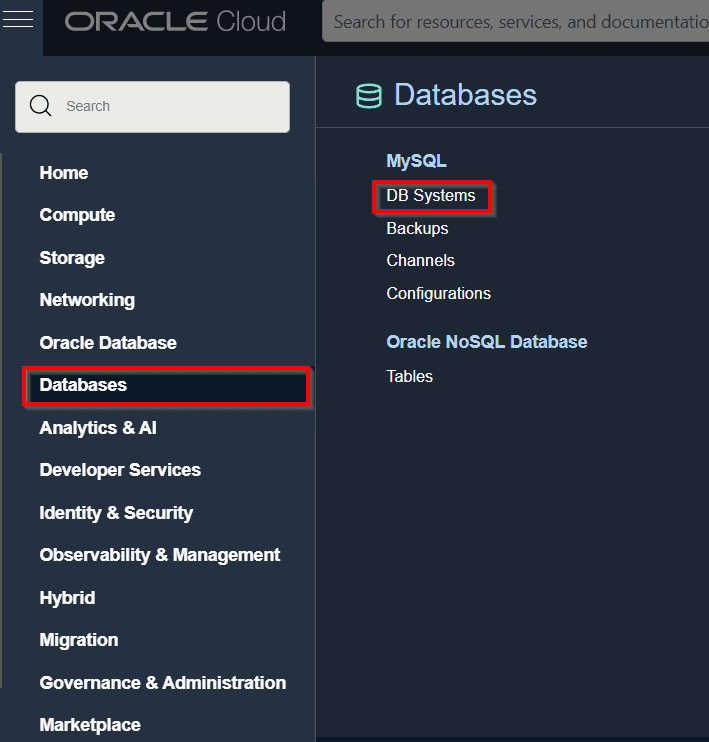
Task: Focus the sidebar Search field
Action: click(152, 106)
